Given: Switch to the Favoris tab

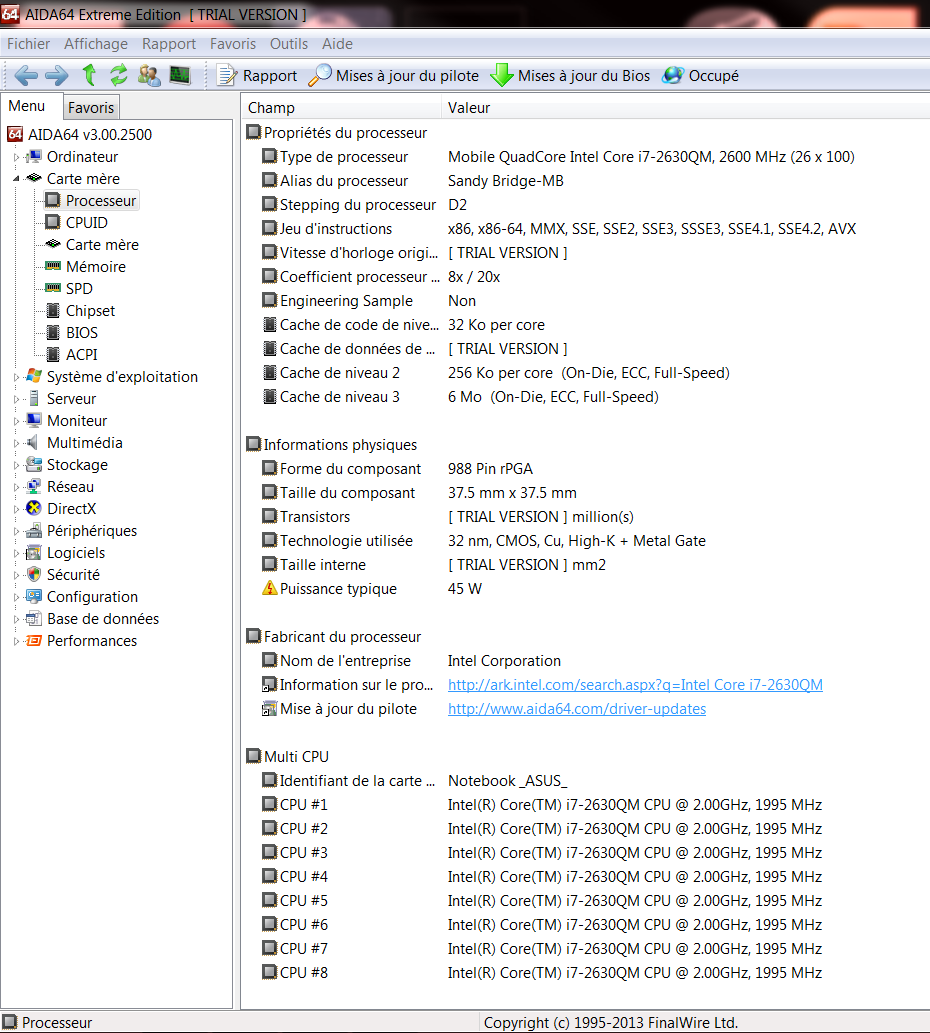Looking at the screenshot, I should click(91, 107).
